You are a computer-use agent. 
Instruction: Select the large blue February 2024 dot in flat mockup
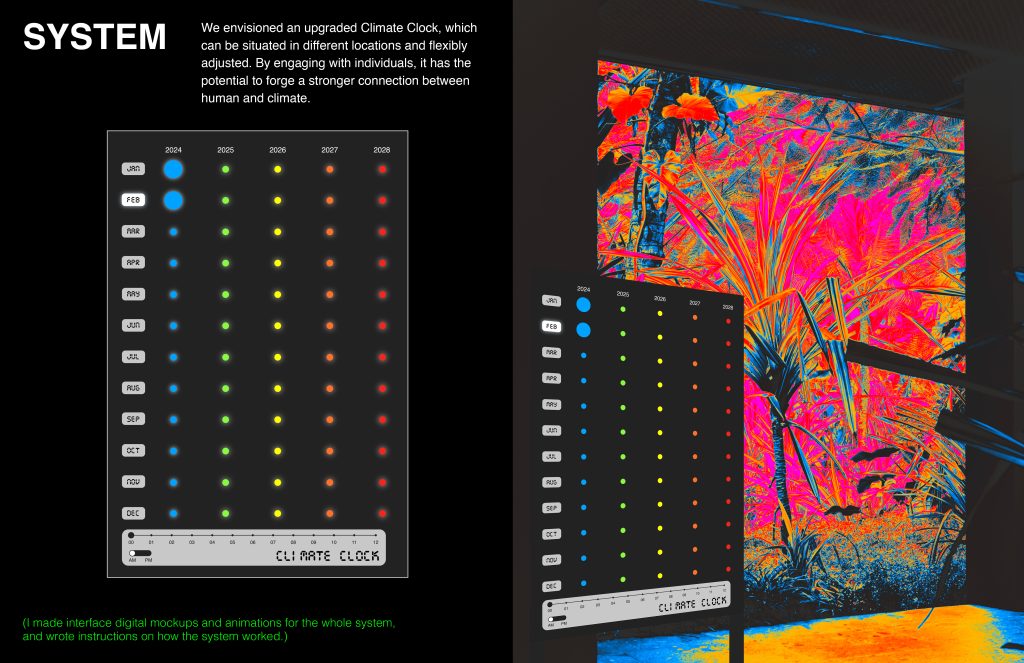tap(173, 200)
